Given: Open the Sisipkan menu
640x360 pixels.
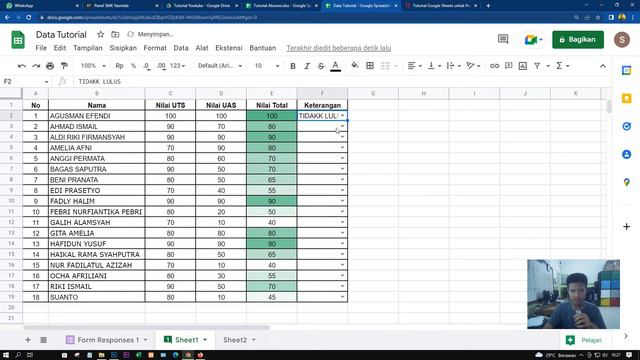Looking at the screenshot, I should pos(123,48).
